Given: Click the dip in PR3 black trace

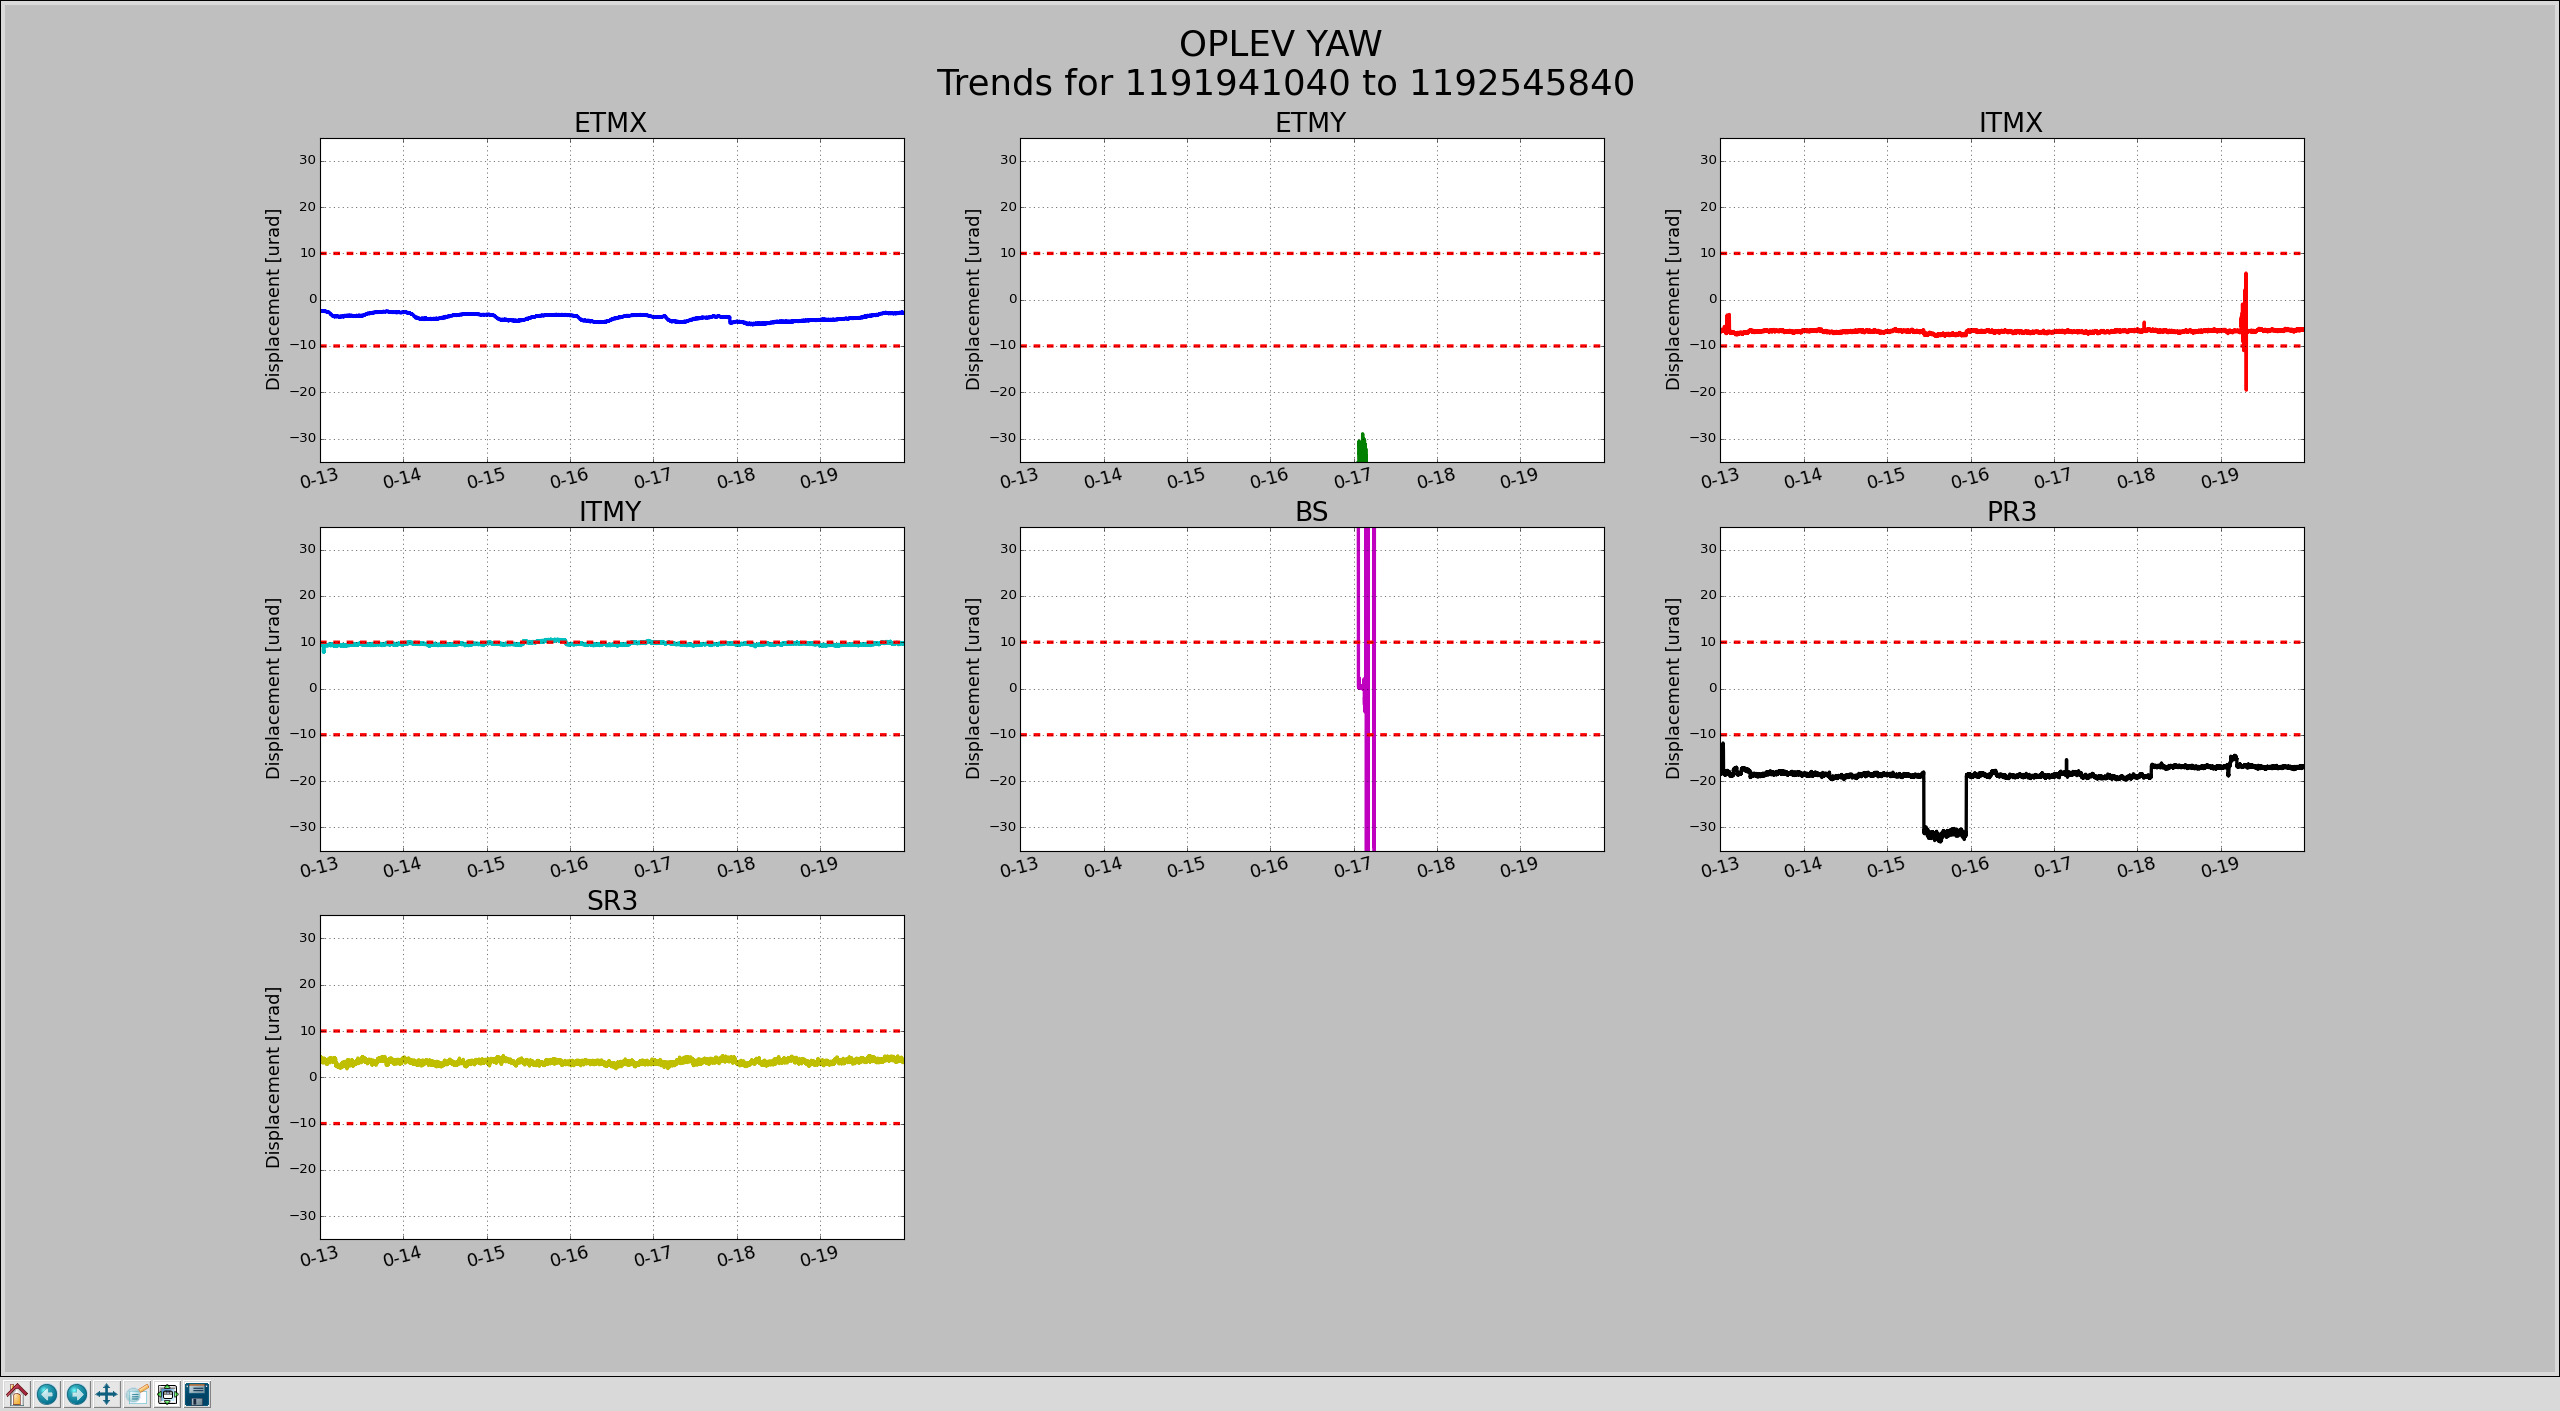Looking at the screenshot, I should pyautogui.click(x=1945, y=832).
